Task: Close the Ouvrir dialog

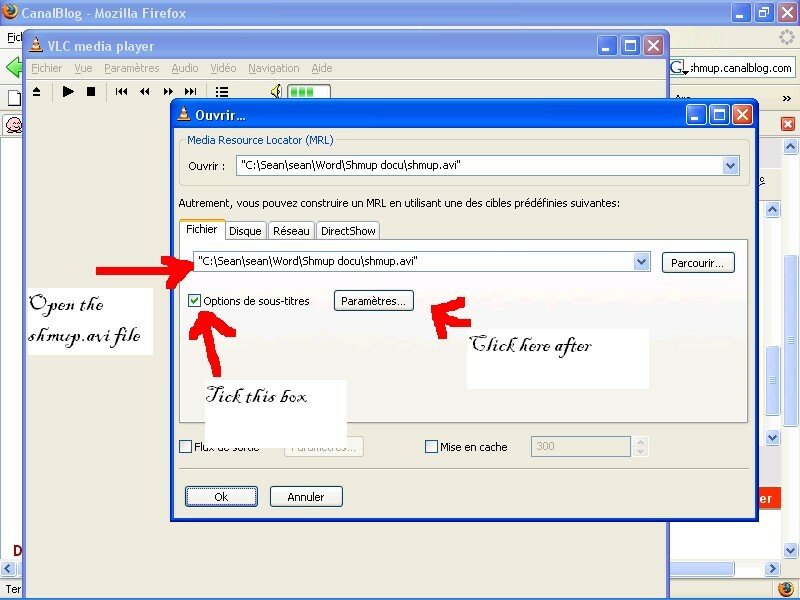Action: (742, 115)
